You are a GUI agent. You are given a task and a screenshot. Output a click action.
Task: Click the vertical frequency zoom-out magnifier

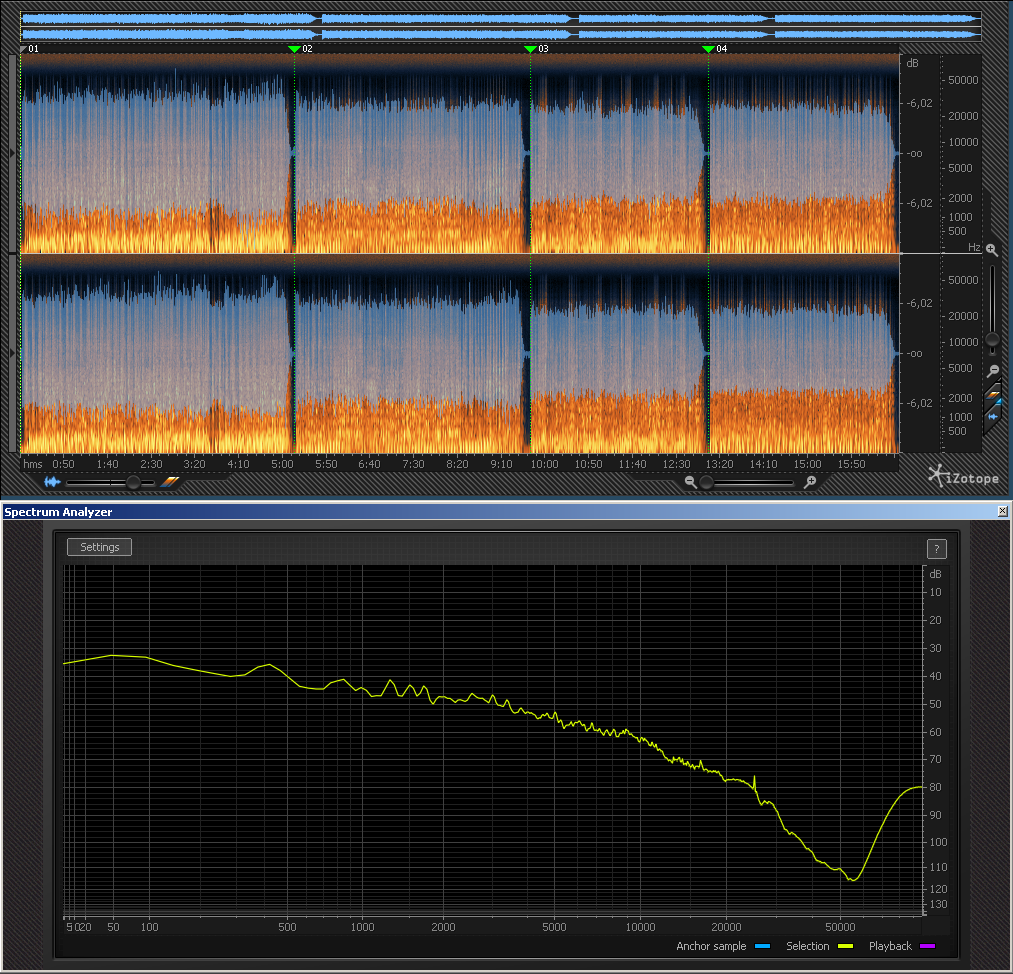click(992, 371)
